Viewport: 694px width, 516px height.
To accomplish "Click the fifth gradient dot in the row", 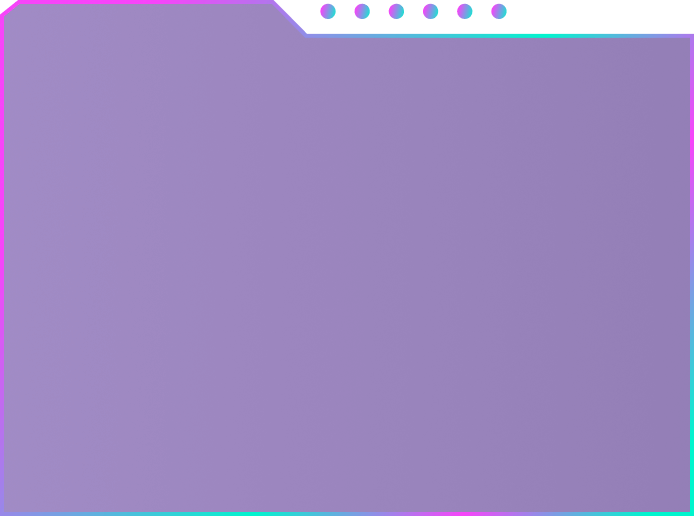I will click(465, 12).
